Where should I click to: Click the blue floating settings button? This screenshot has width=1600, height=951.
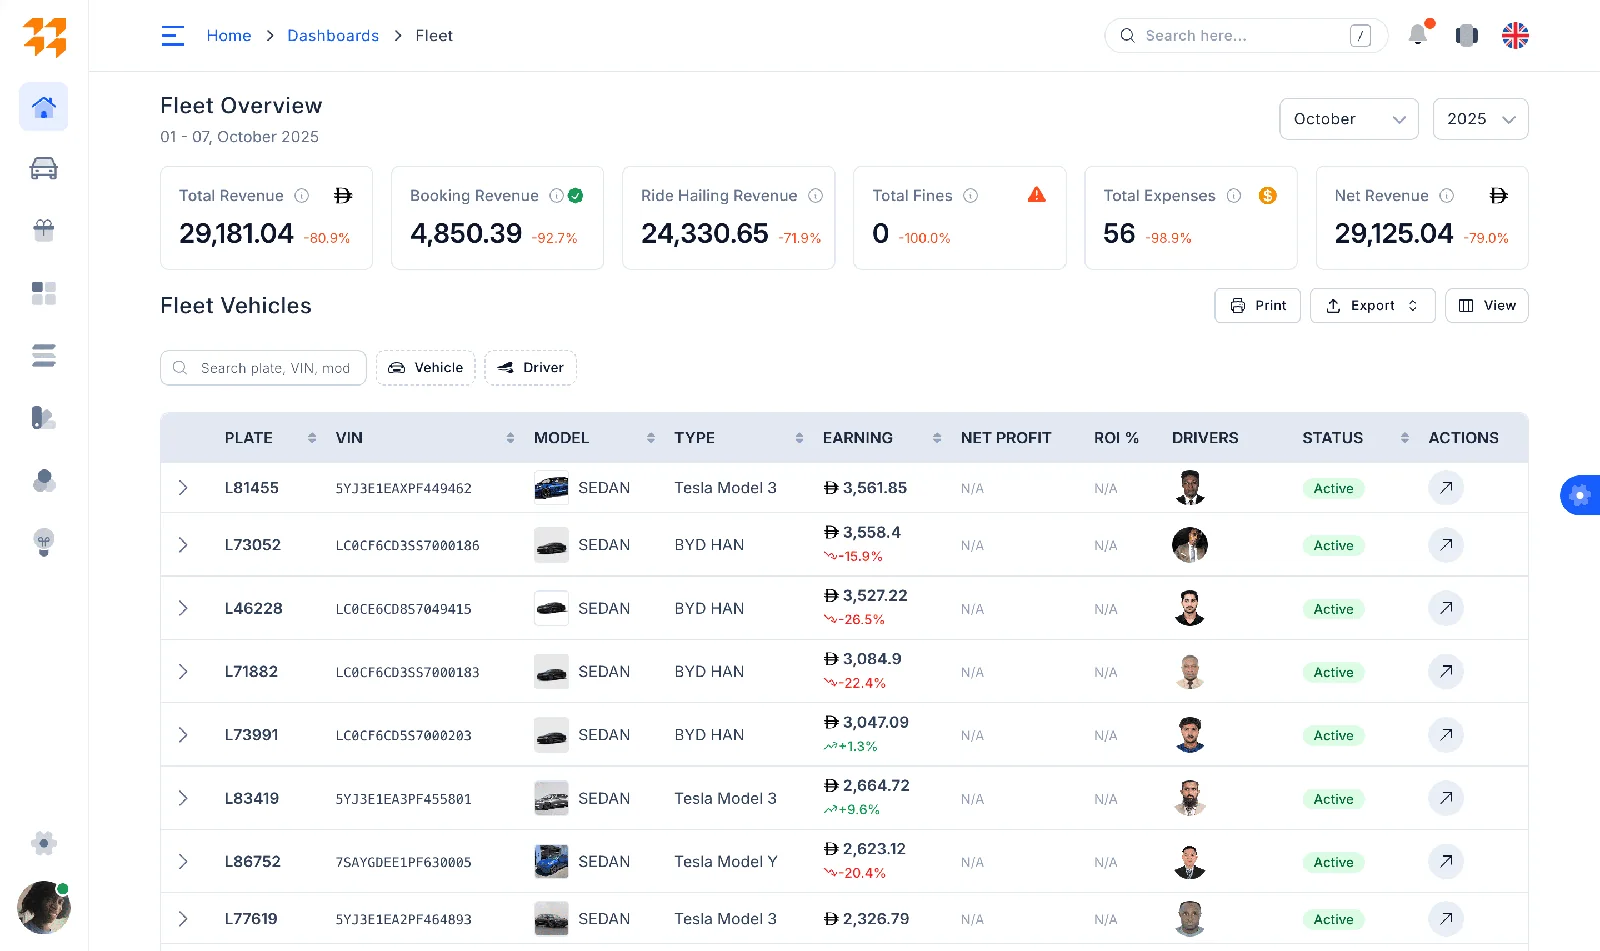(x=1580, y=495)
